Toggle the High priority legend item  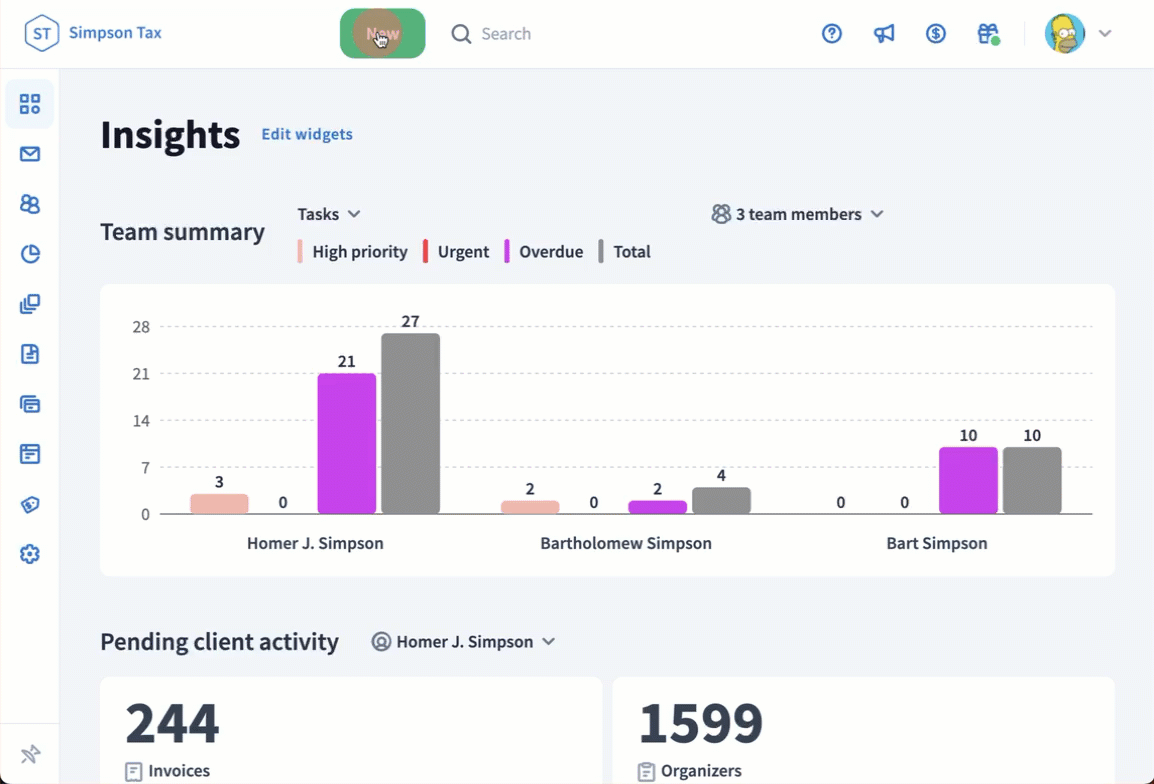pyautogui.click(x=353, y=252)
